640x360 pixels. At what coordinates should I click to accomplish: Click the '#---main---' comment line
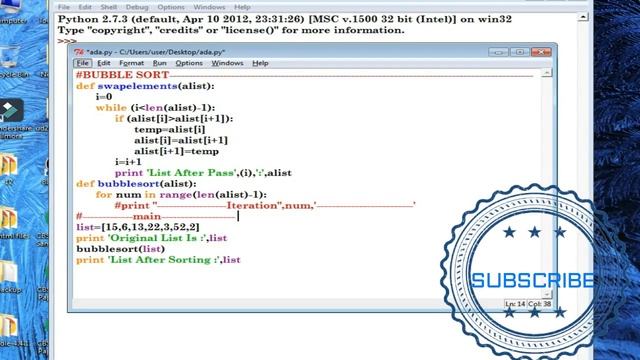pos(157,216)
